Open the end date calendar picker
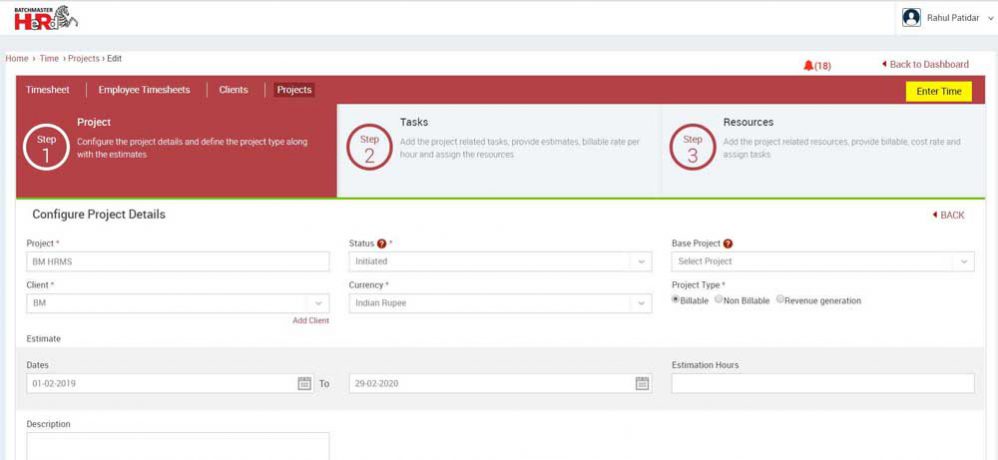Screen dimensions: 998x460 coord(642,383)
